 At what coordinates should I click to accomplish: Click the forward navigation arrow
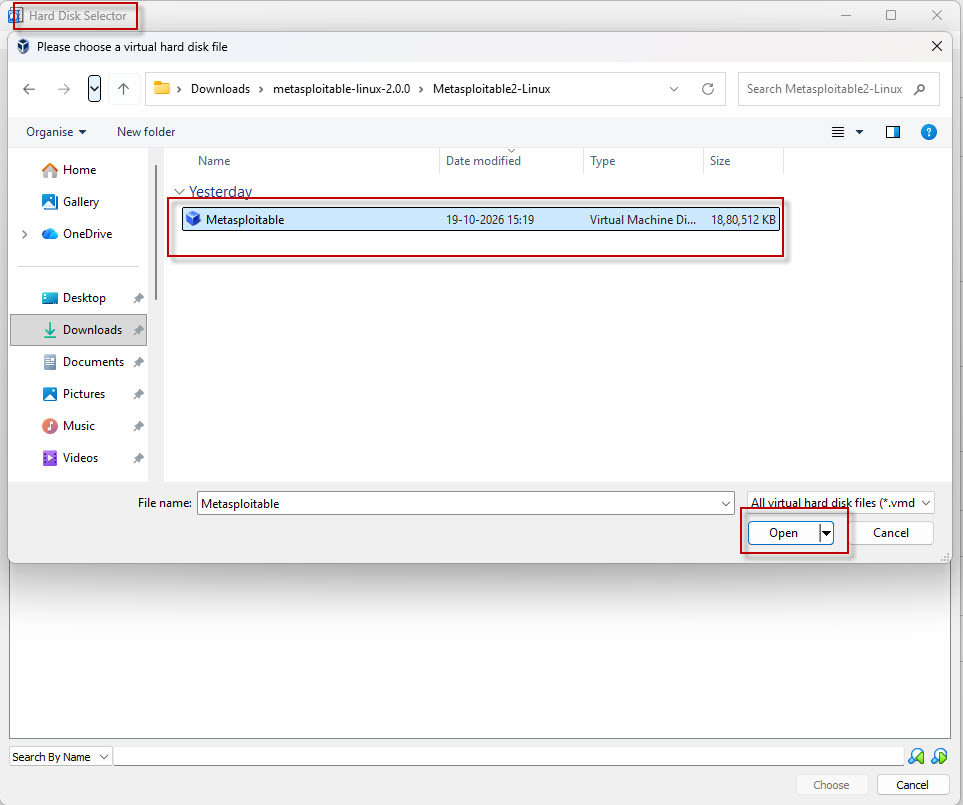pyautogui.click(x=64, y=89)
